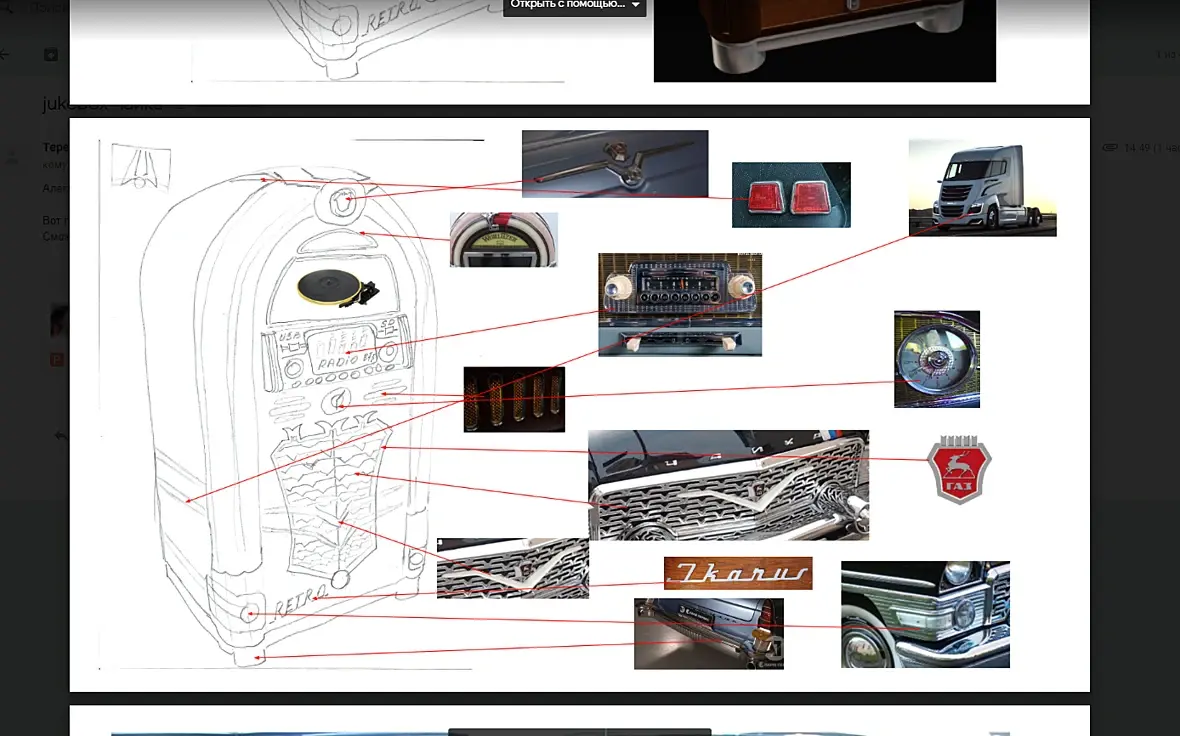This screenshot has width=1180, height=736.
Task: Click the page controls bar at the bottom
Action: coord(579,731)
